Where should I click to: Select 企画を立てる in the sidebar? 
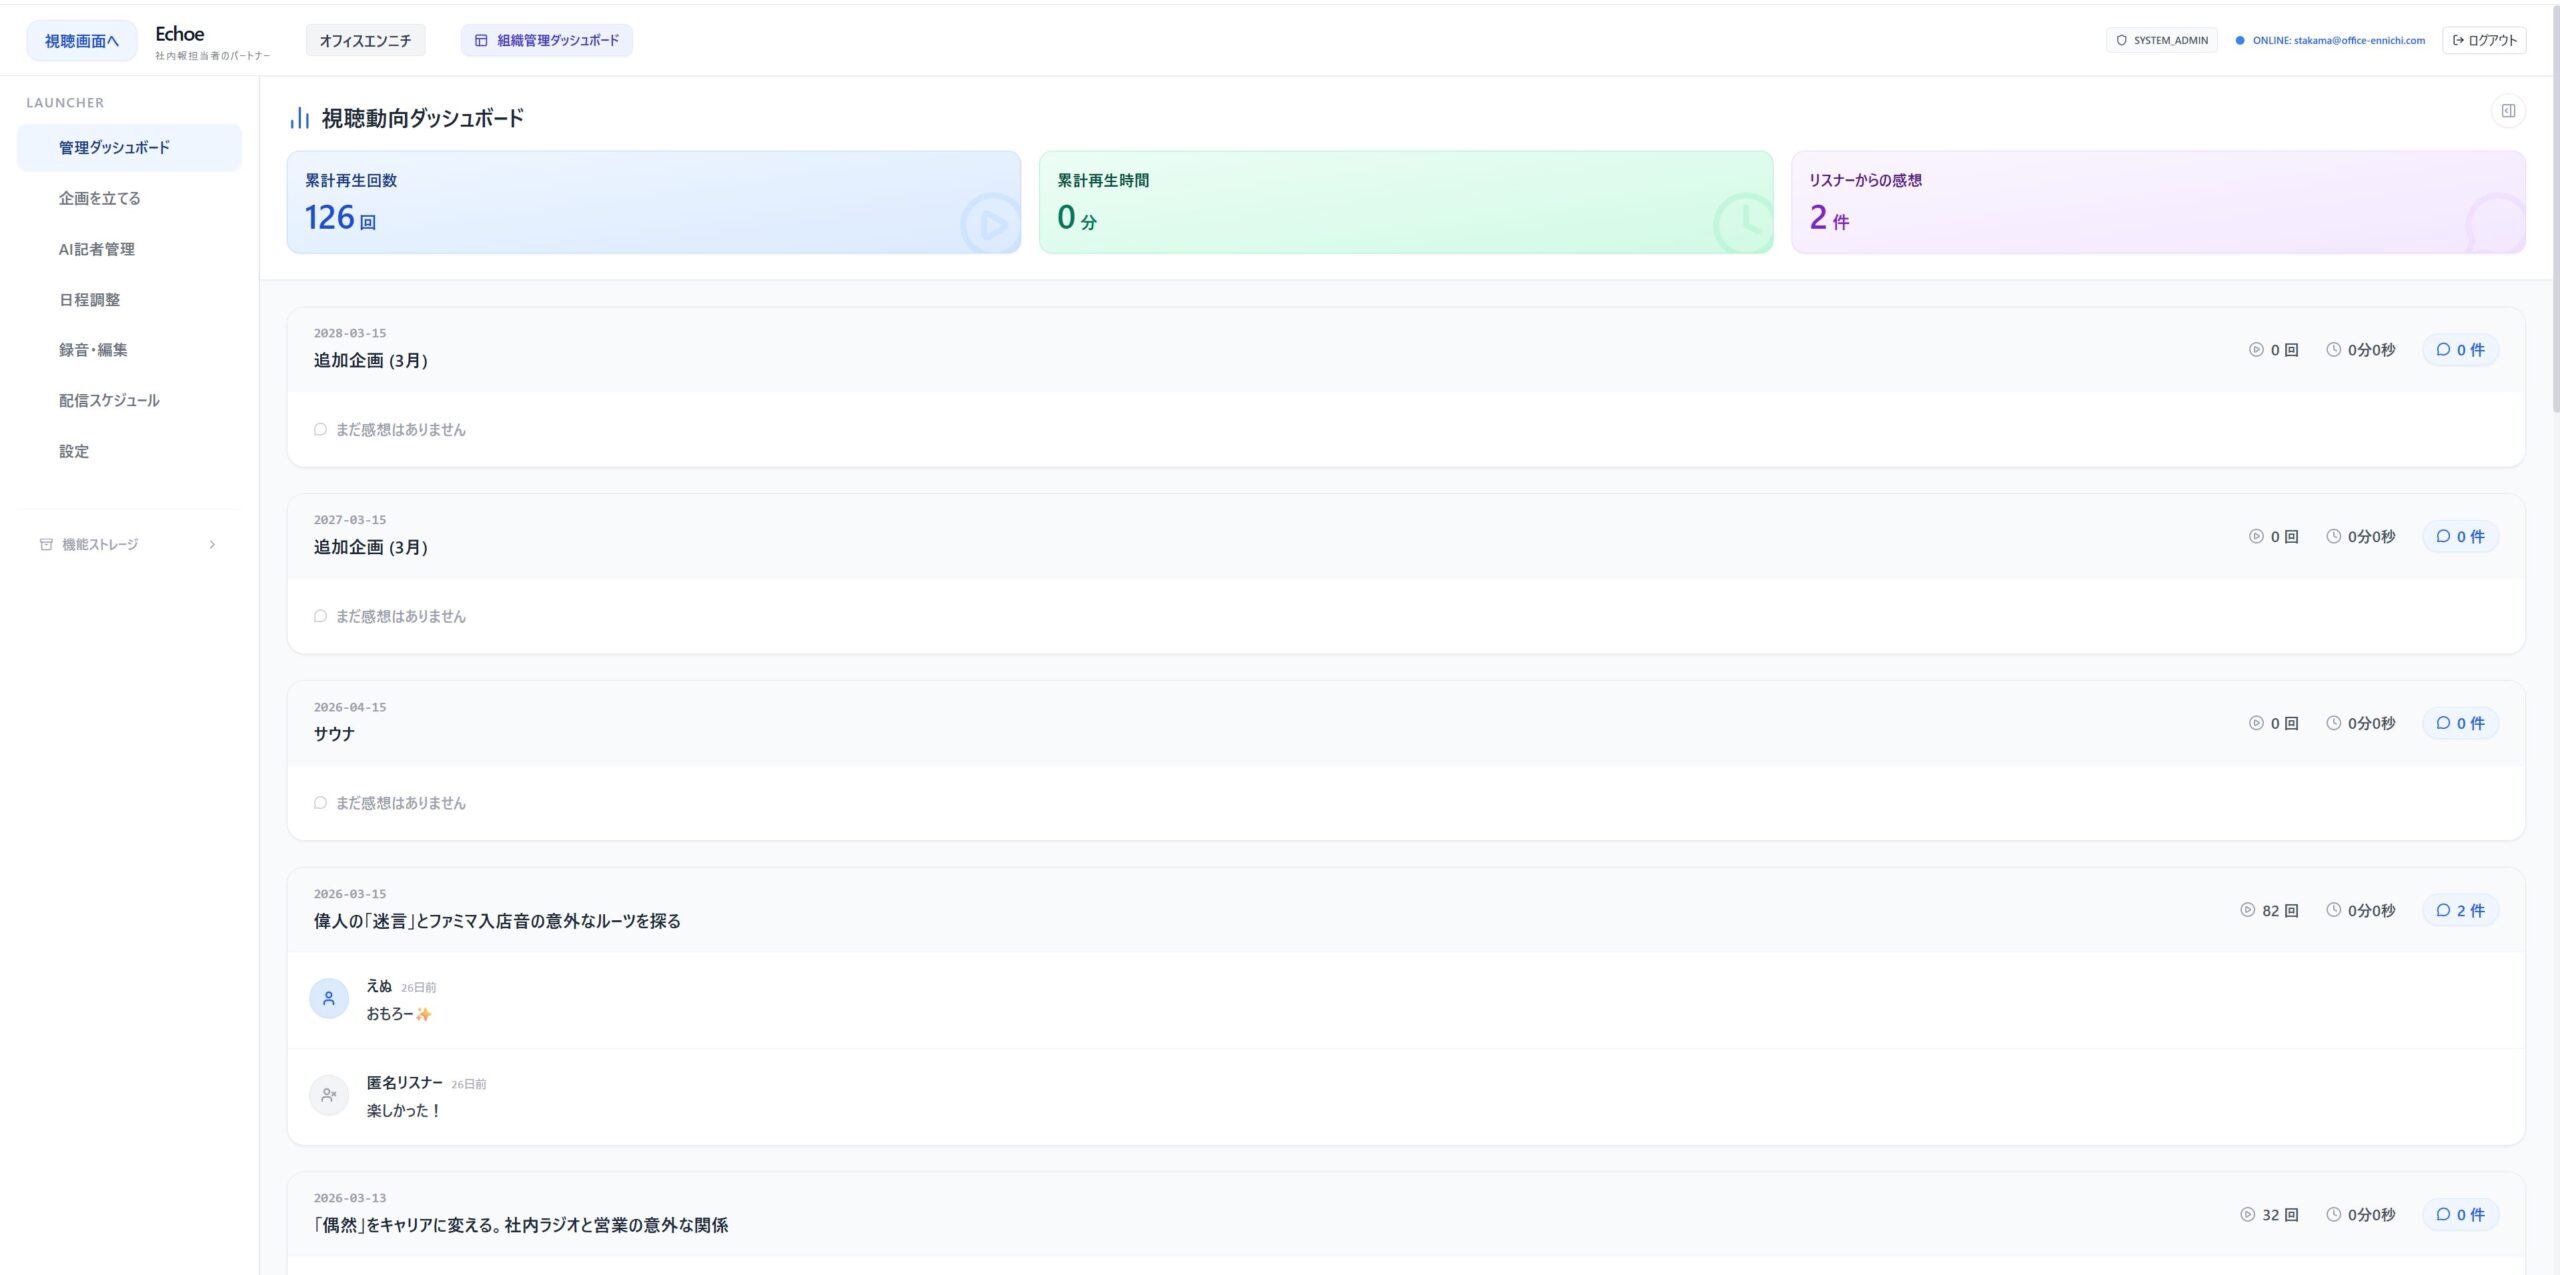tap(99, 198)
